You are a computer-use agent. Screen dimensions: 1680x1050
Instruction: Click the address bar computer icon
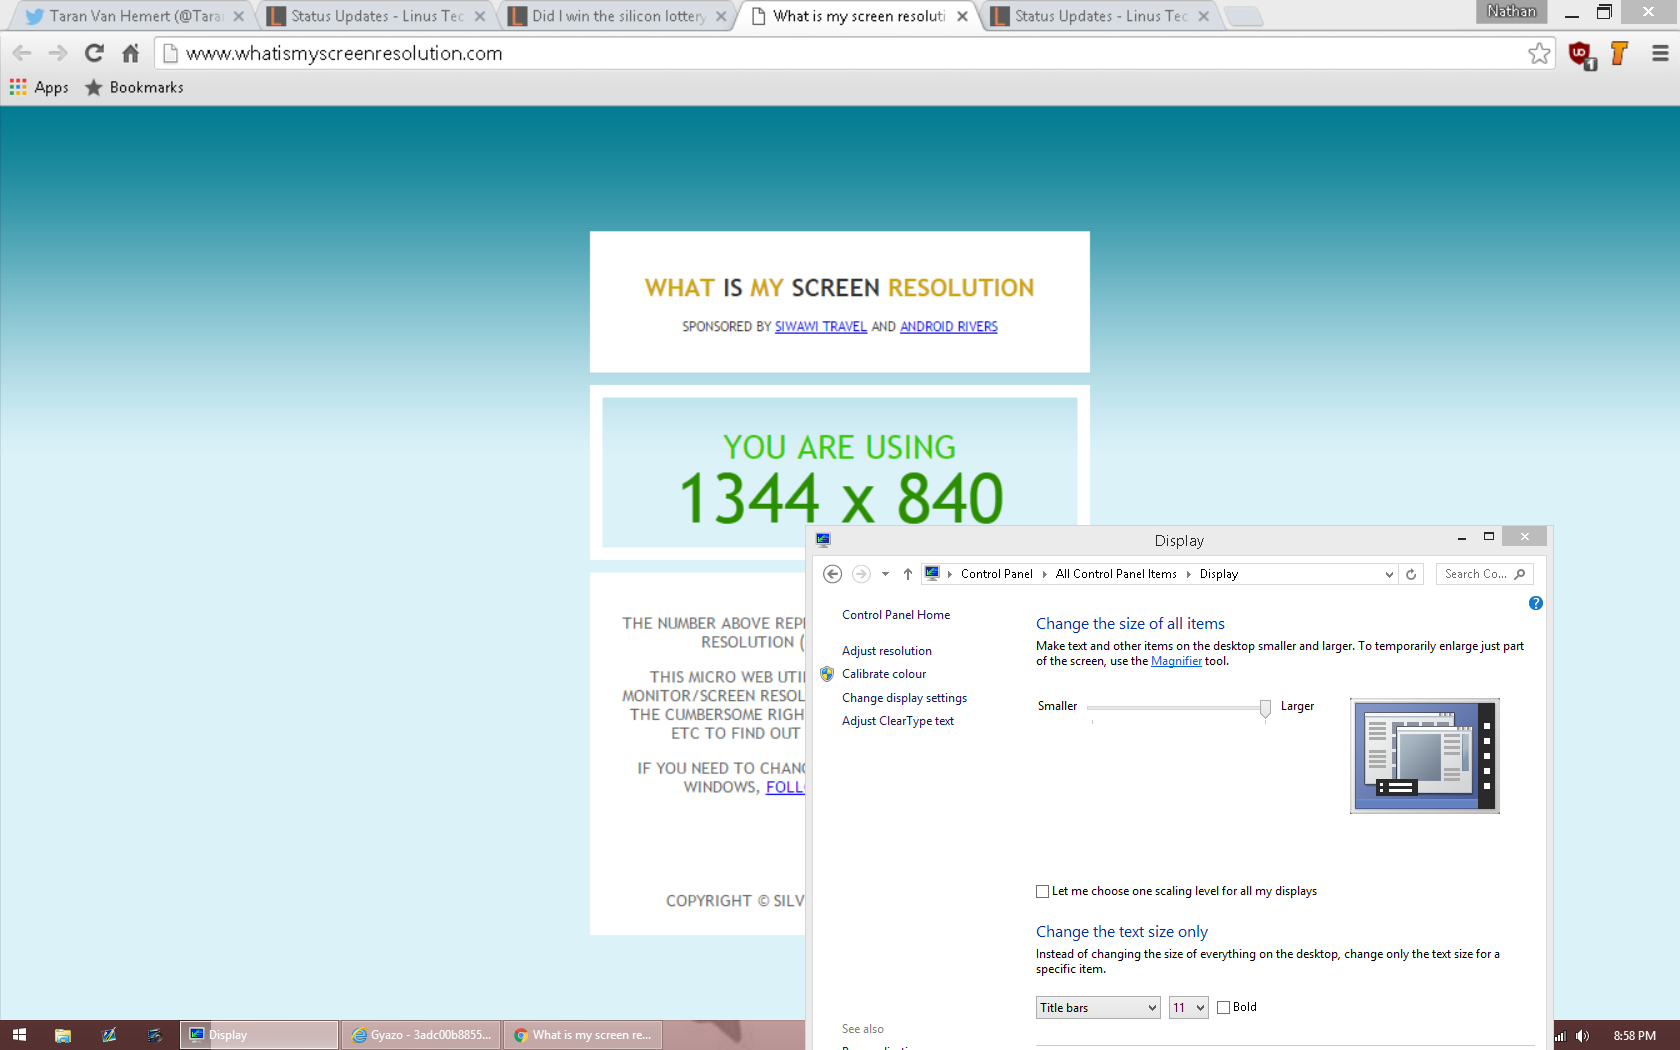coord(932,573)
